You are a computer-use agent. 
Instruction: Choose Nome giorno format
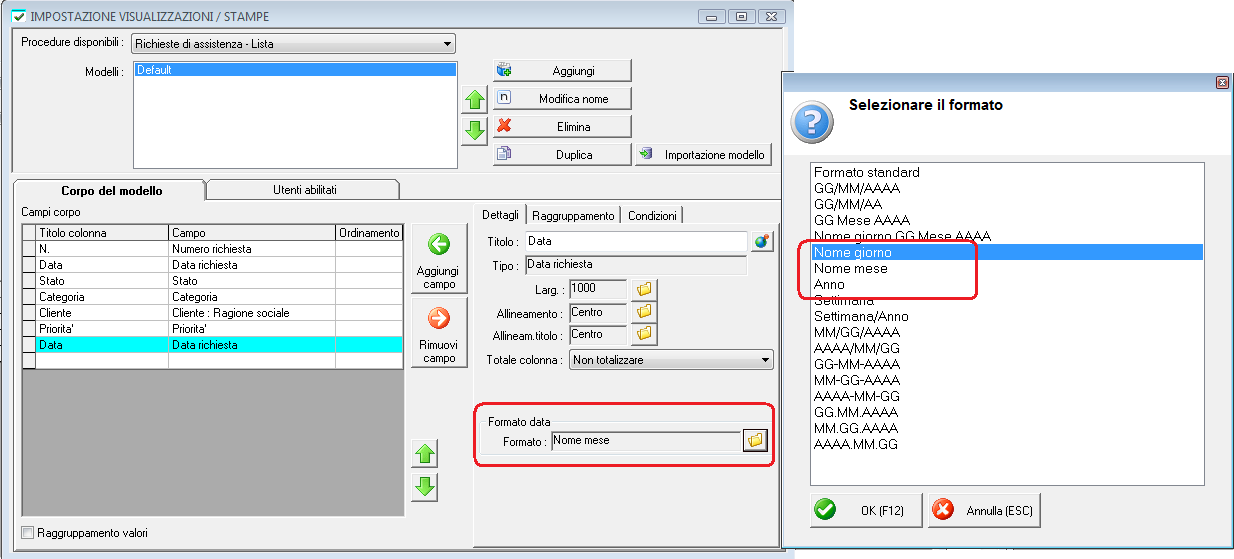coord(1007,252)
